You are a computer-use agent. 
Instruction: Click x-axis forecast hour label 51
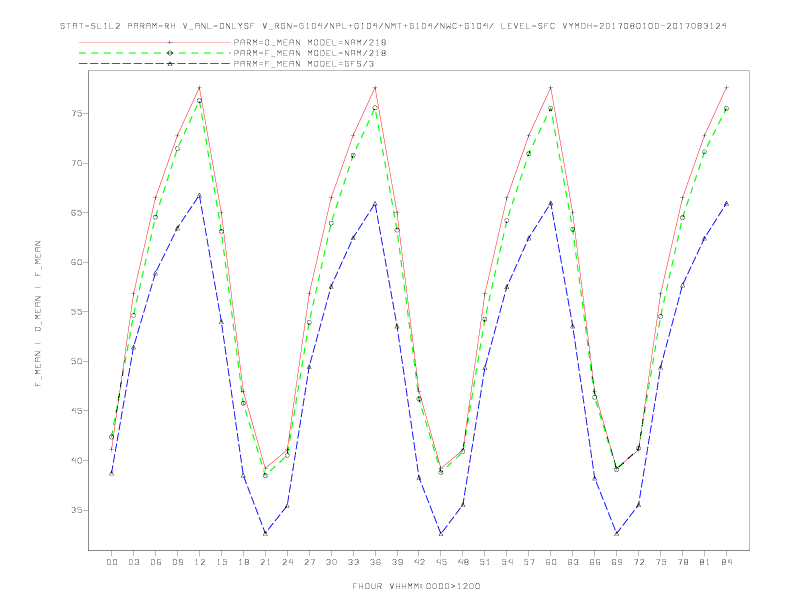coord(485,562)
